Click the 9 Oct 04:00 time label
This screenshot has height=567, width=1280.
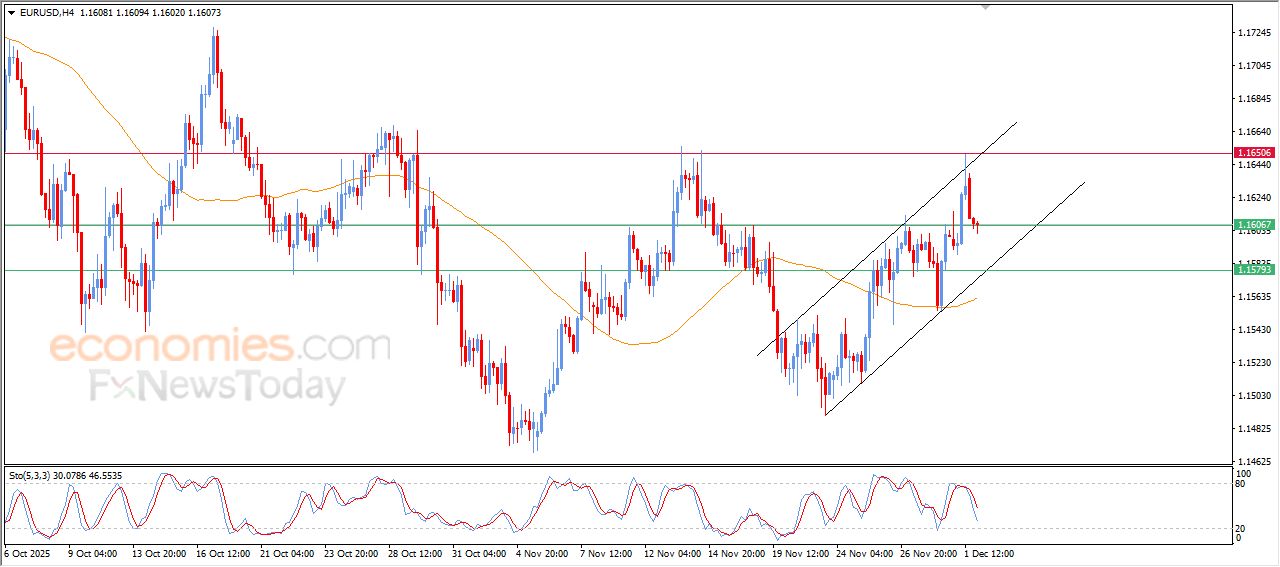(x=93, y=553)
